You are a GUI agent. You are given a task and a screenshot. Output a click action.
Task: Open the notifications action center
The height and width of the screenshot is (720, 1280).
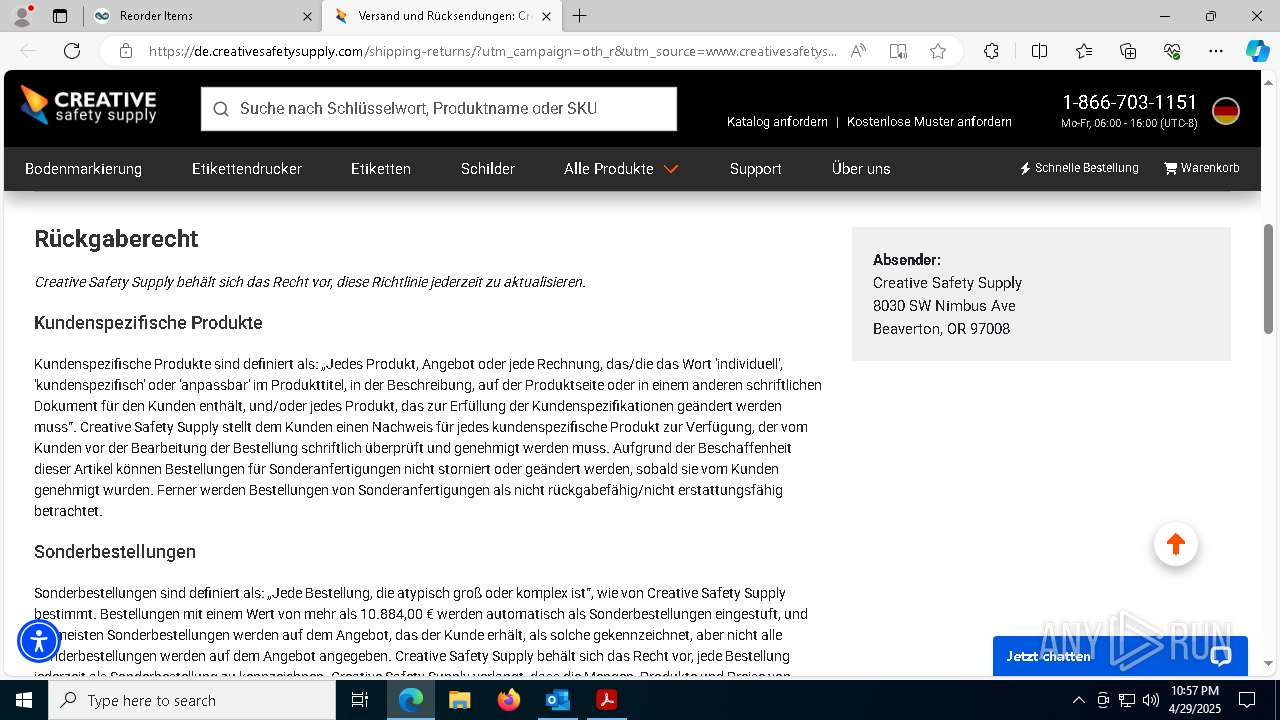[1247, 700]
